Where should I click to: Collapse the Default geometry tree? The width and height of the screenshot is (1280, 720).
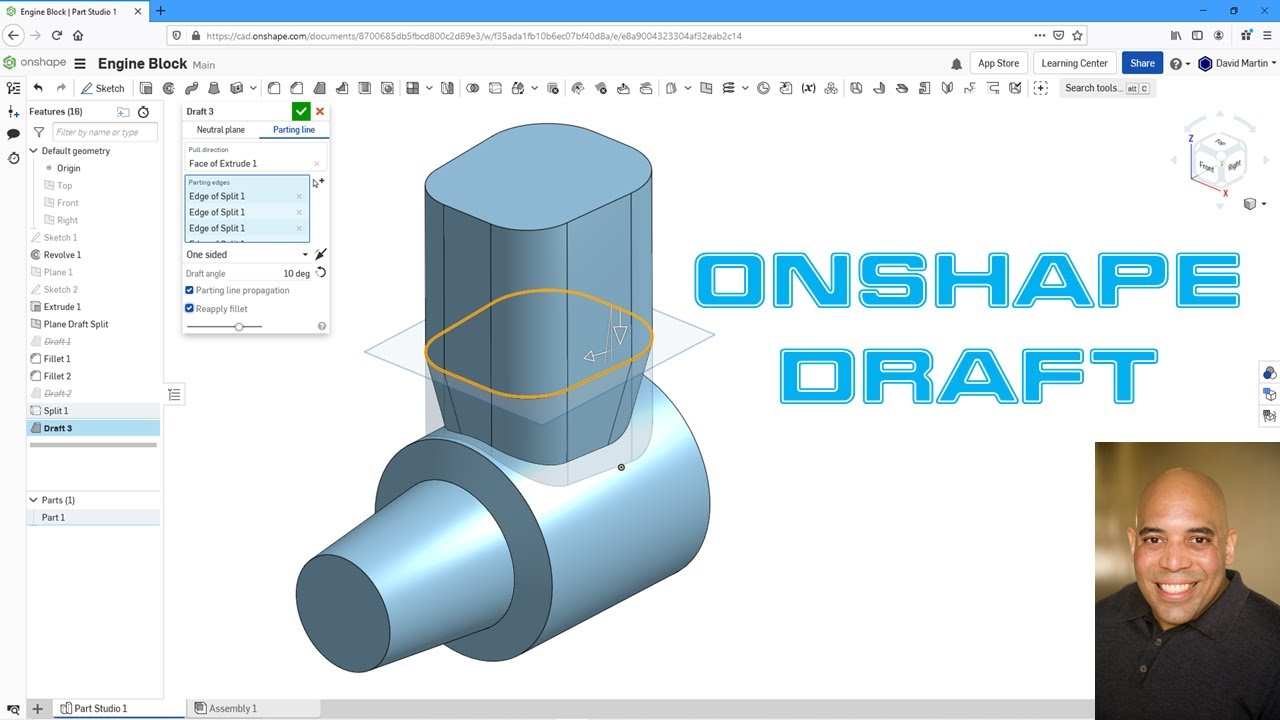coord(33,151)
